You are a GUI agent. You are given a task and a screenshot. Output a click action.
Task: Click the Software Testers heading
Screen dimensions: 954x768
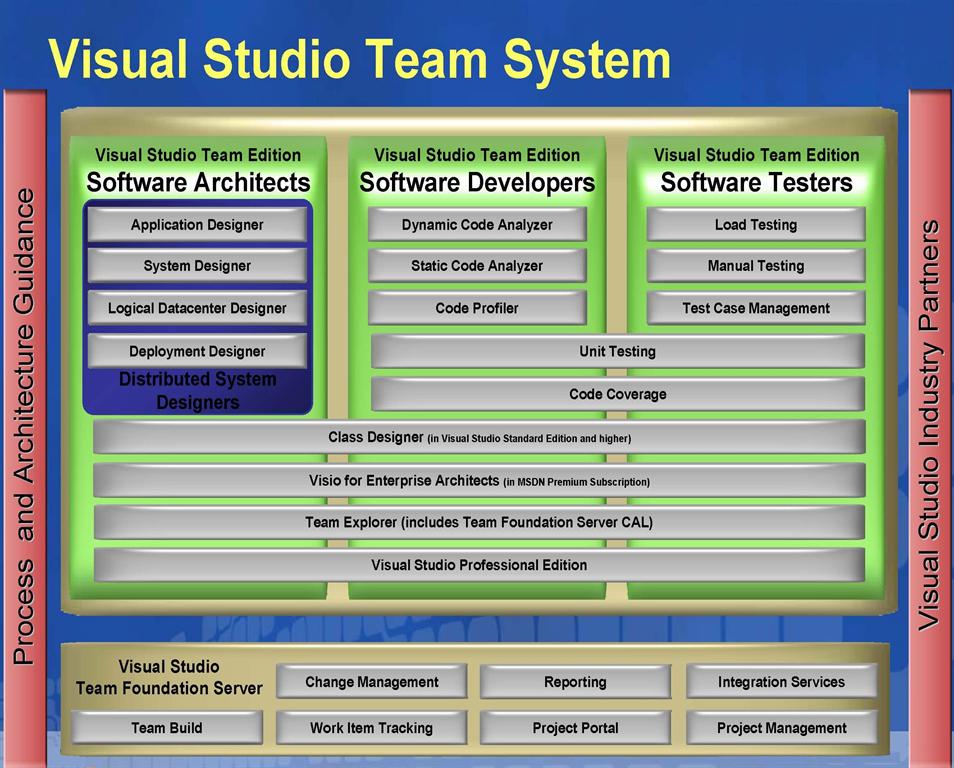pyautogui.click(x=756, y=183)
